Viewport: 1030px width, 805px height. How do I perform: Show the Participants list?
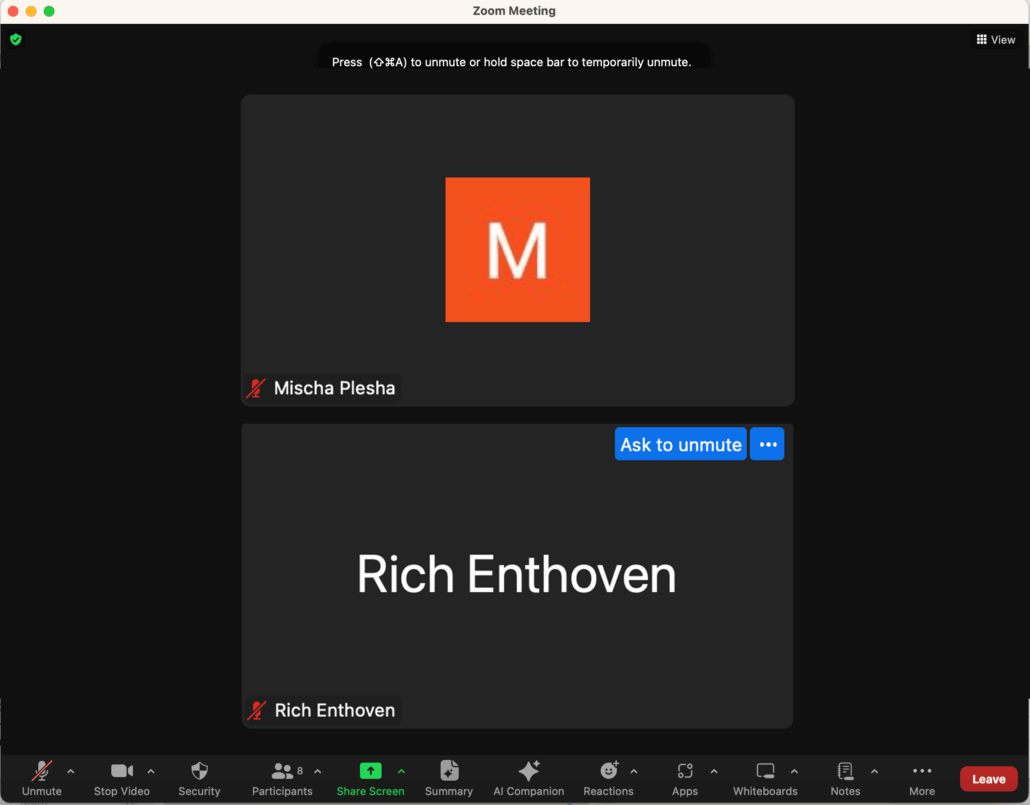click(282, 779)
